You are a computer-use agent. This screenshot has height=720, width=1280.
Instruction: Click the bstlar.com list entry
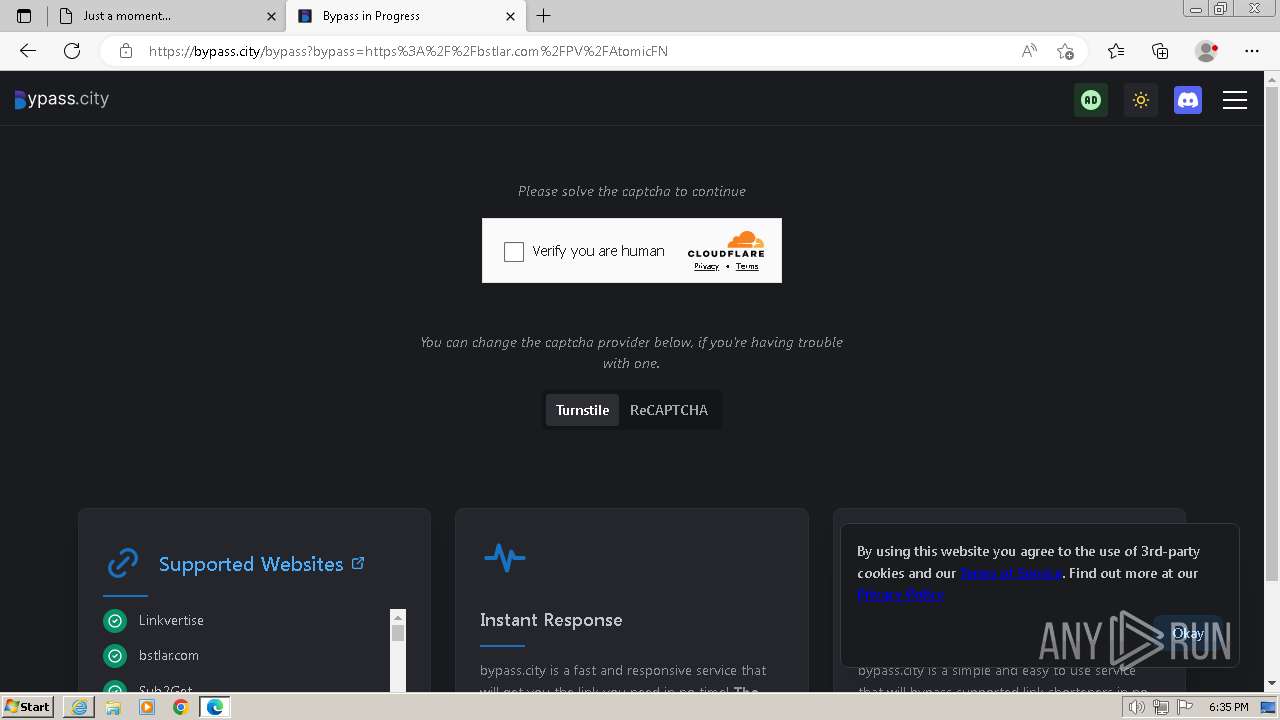[169, 655]
